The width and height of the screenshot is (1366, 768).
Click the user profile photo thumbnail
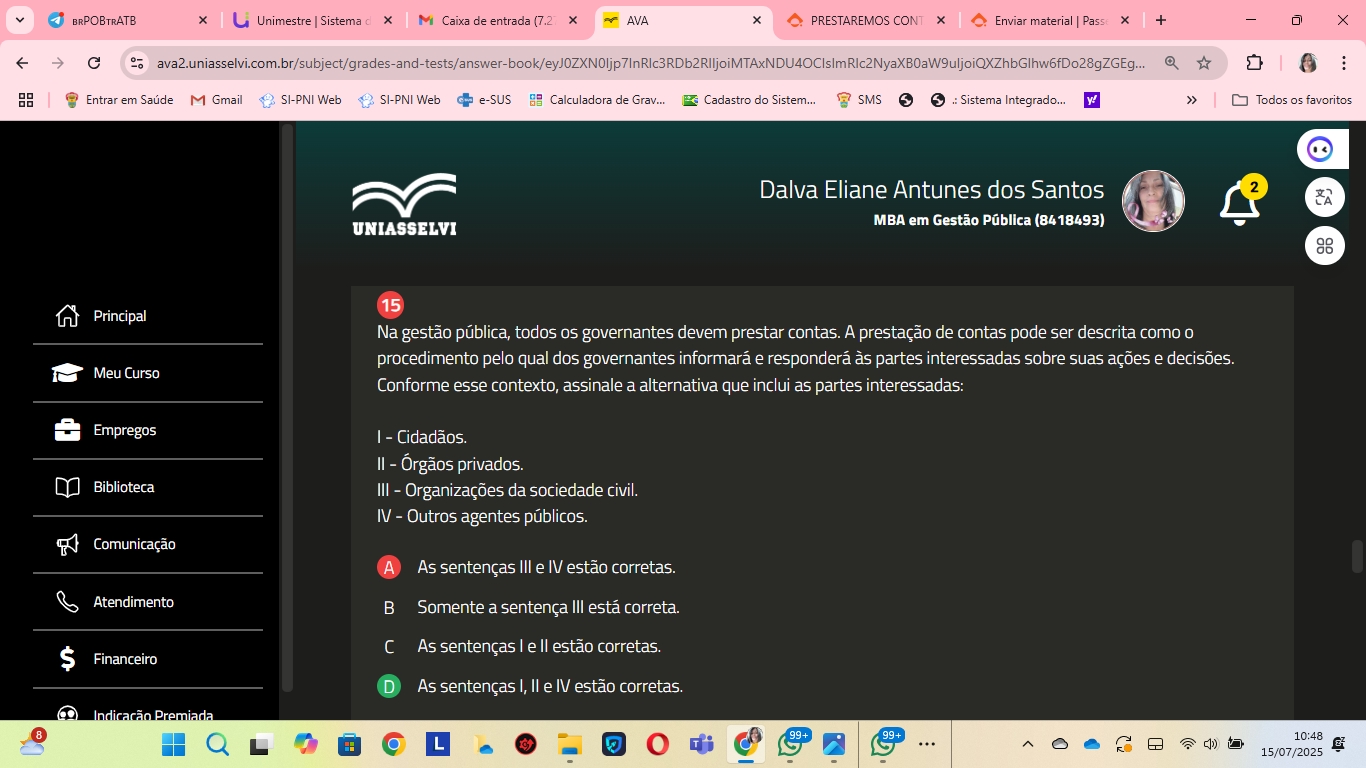pyautogui.click(x=1153, y=201)
